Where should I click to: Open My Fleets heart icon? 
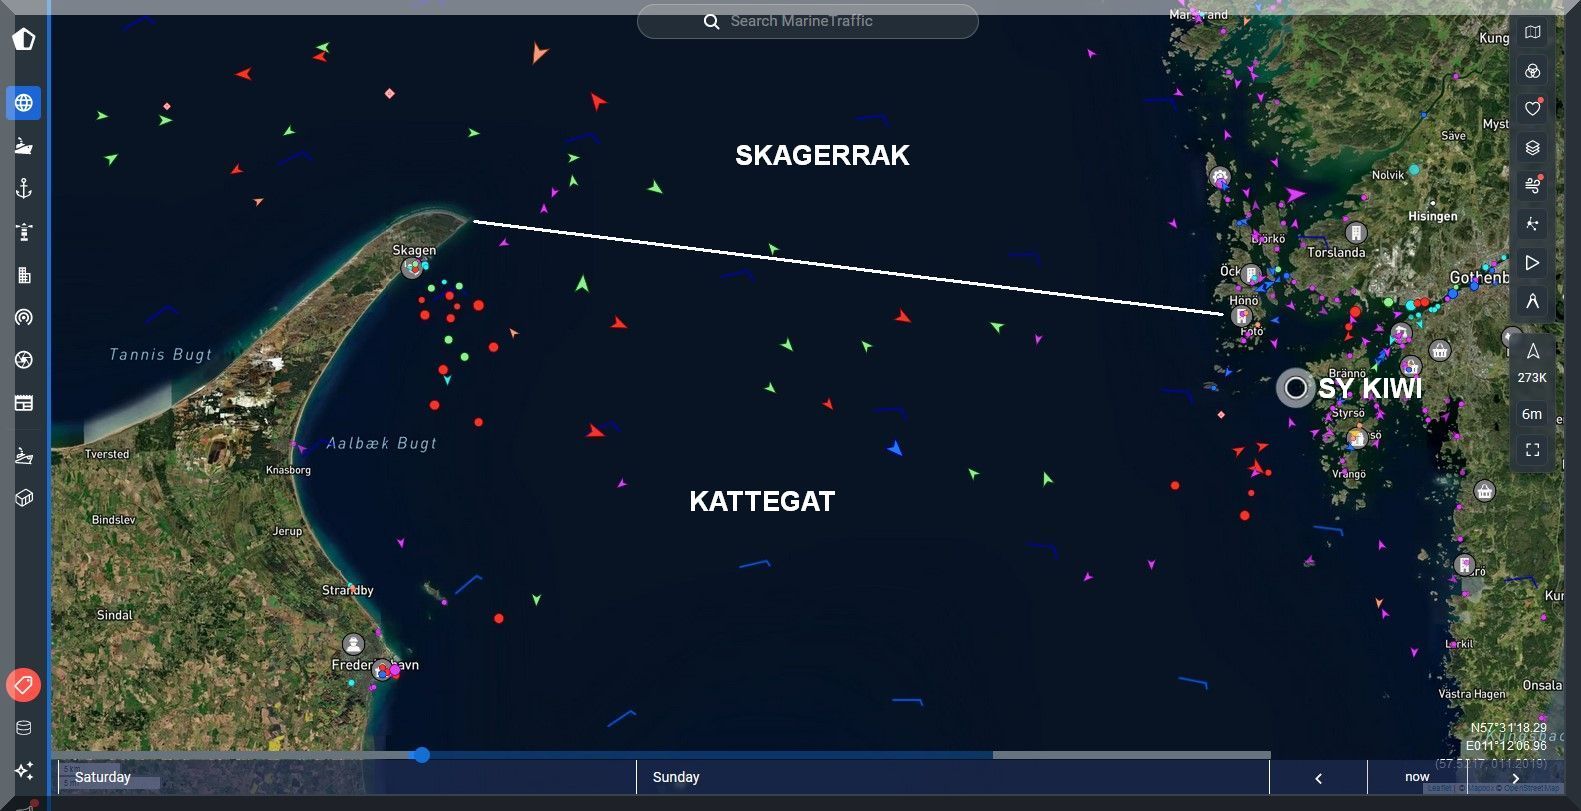pos(1532,109)
